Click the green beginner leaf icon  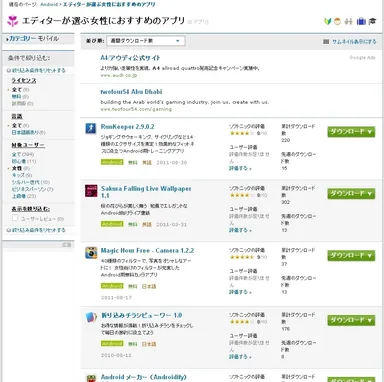coord(328,22)
